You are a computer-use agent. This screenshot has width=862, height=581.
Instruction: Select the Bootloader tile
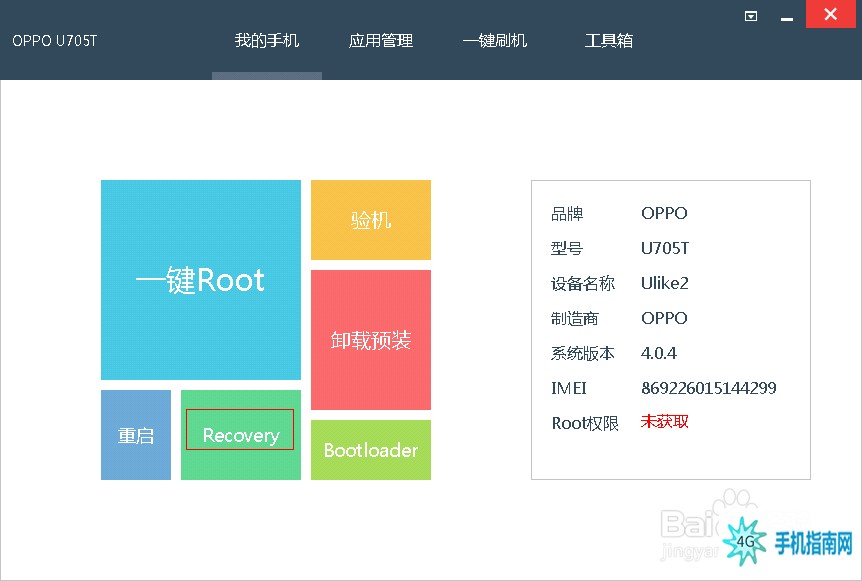(370, 450)
